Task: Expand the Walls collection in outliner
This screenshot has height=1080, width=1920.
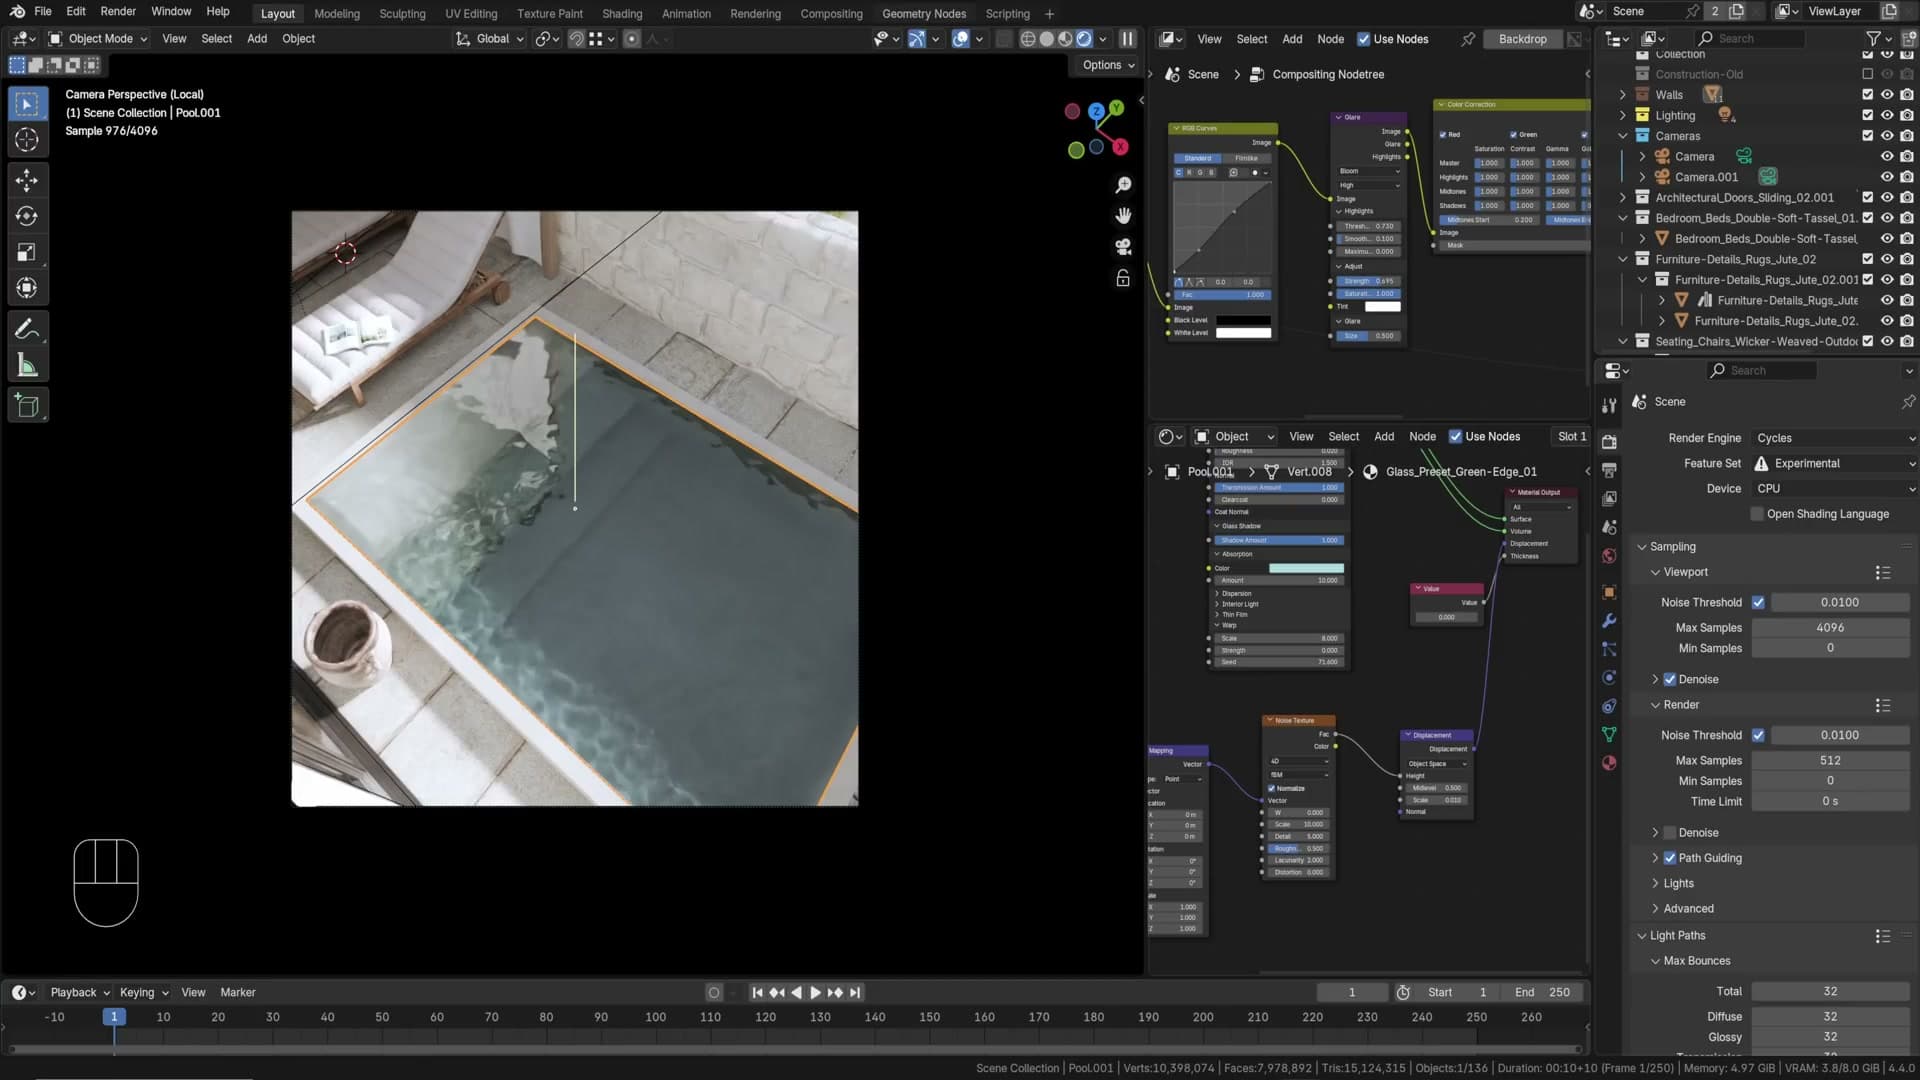Action: tap(1622, 95)
